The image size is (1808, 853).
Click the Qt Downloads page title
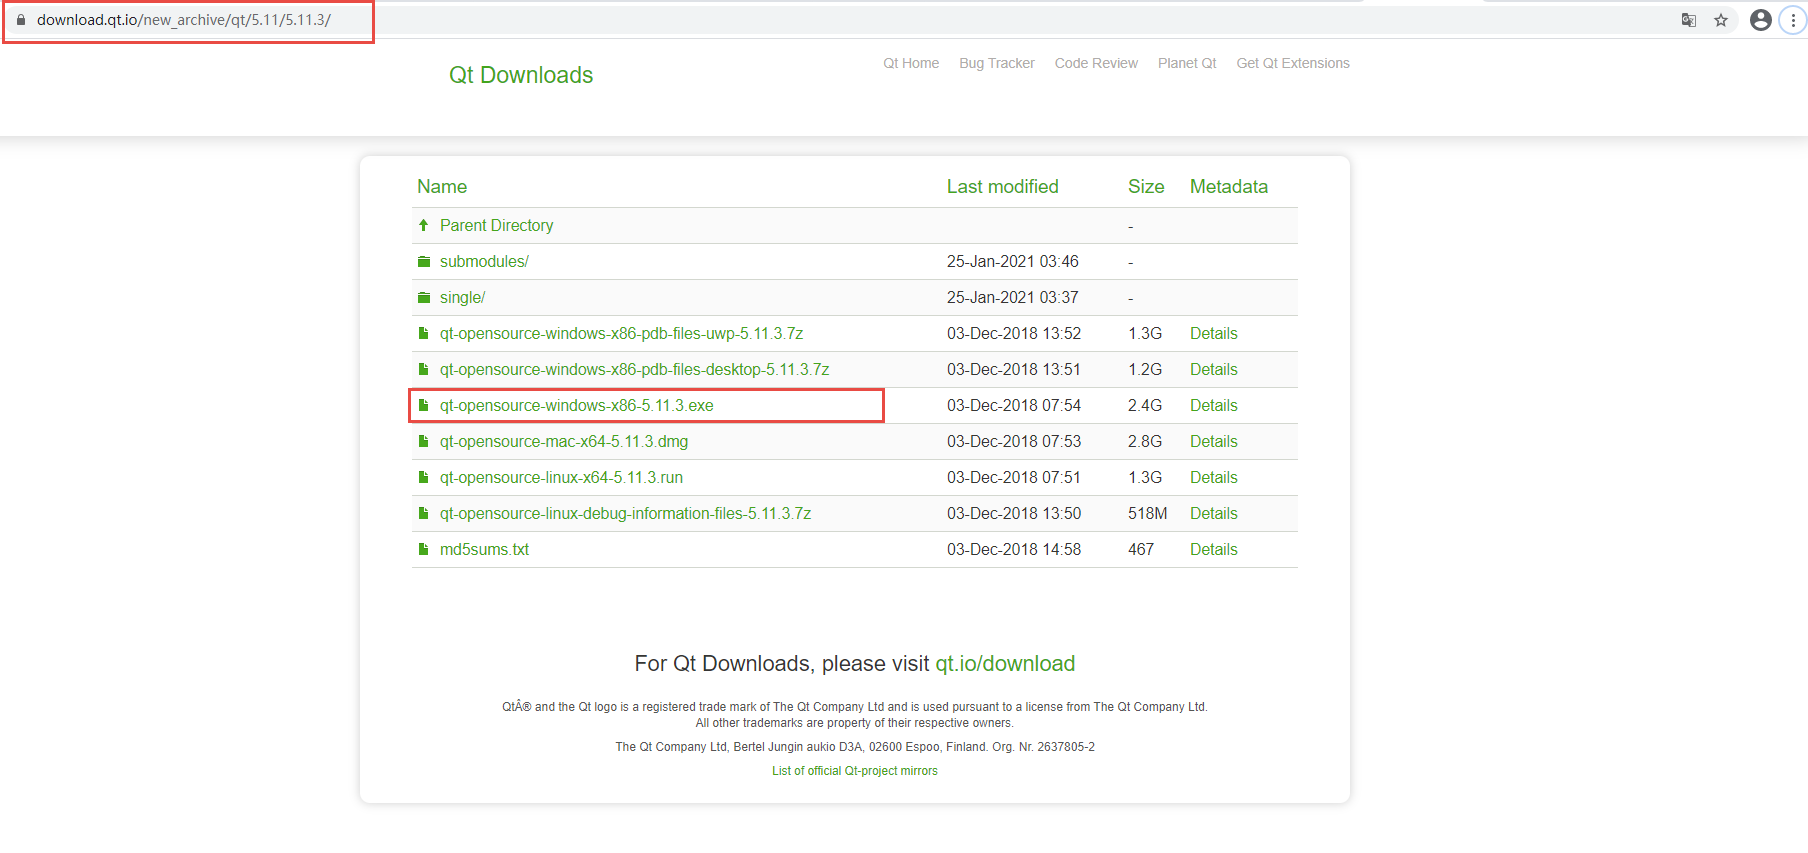[521, 75]
